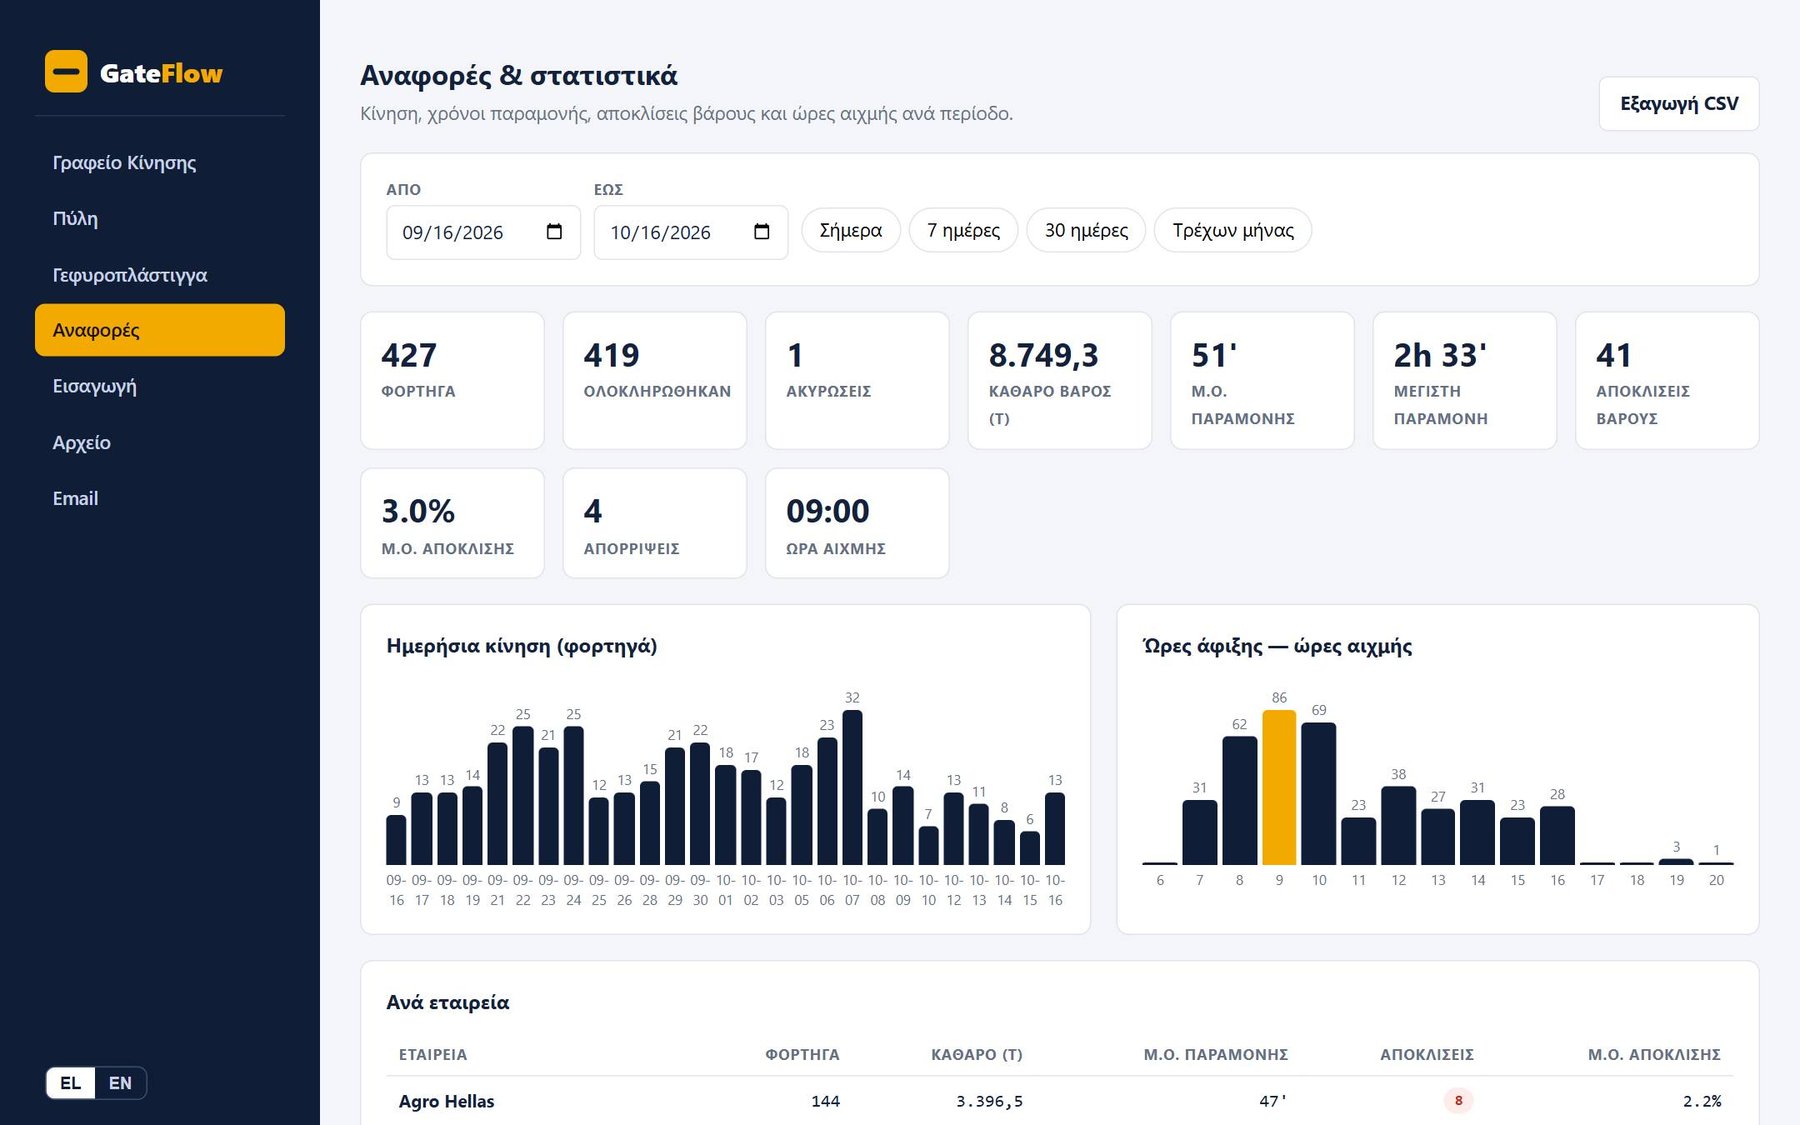1800x1125 pixels.
Task: Open Εισαγωγή page
Action: (x=160, y=386)
